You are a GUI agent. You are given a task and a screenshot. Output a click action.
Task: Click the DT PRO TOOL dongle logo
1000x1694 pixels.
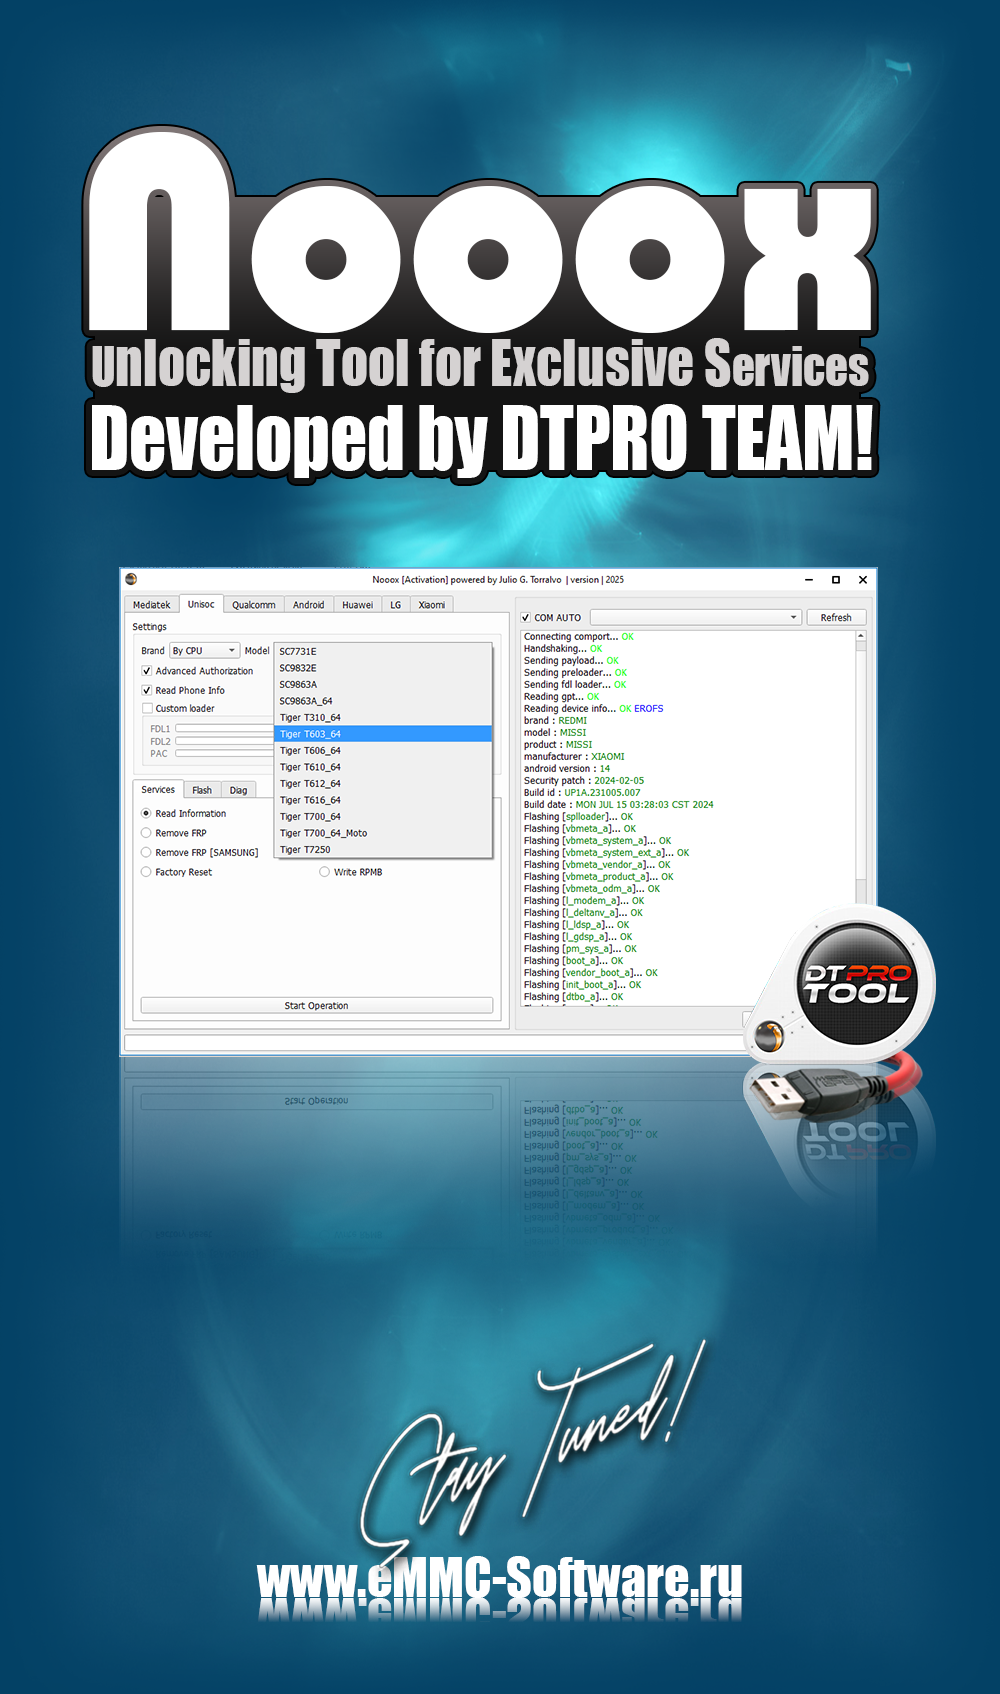point(856,984)
